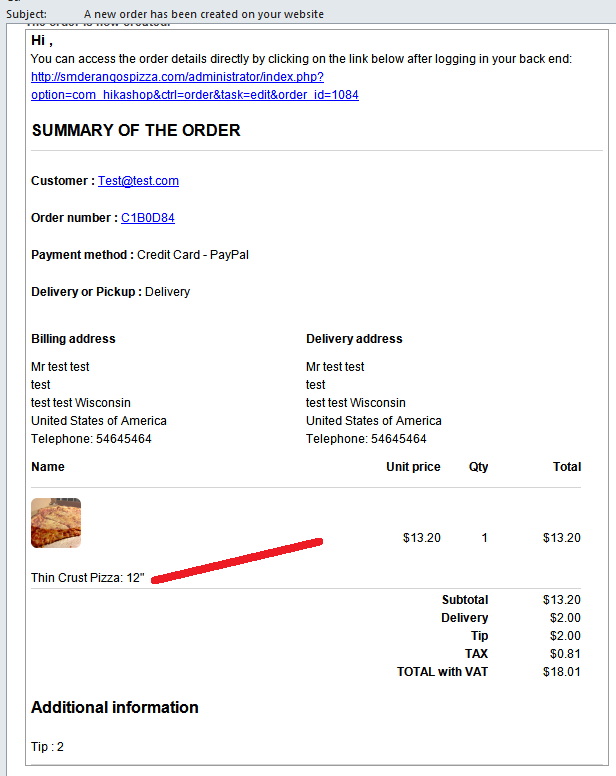
Task: Click the Additional information heading
Action: [x=115, y=708]
